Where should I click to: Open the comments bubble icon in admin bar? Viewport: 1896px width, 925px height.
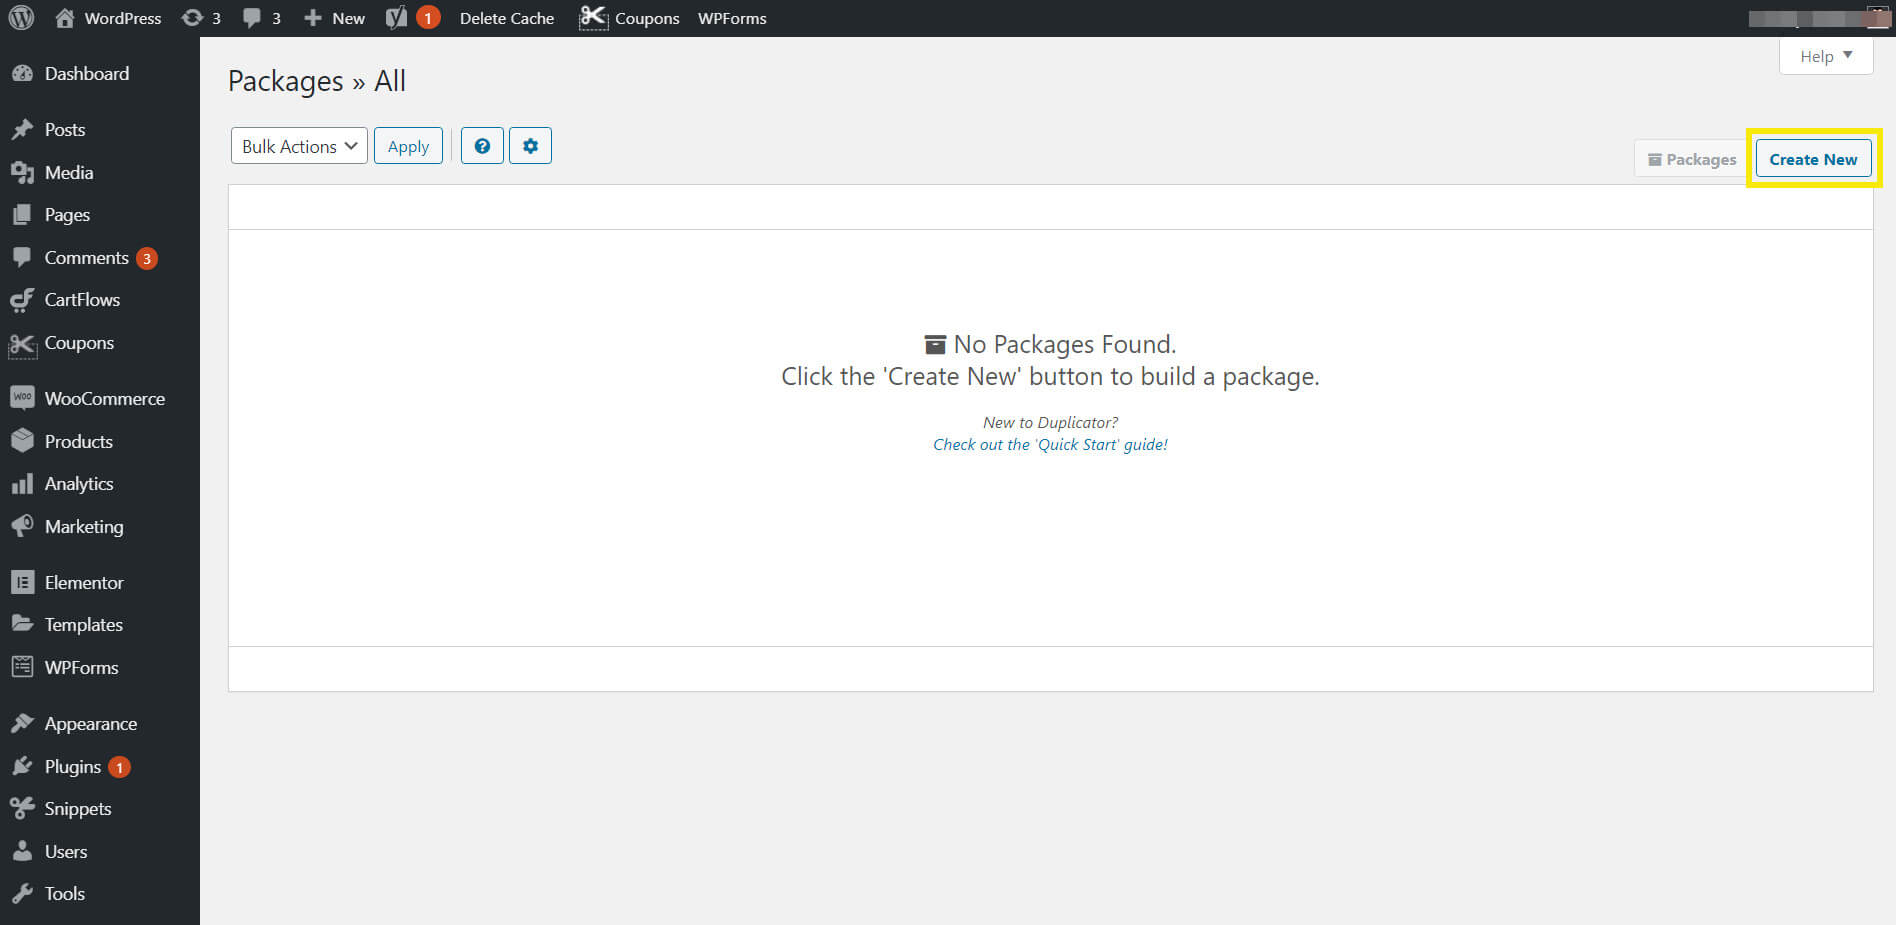click(252, 18)
